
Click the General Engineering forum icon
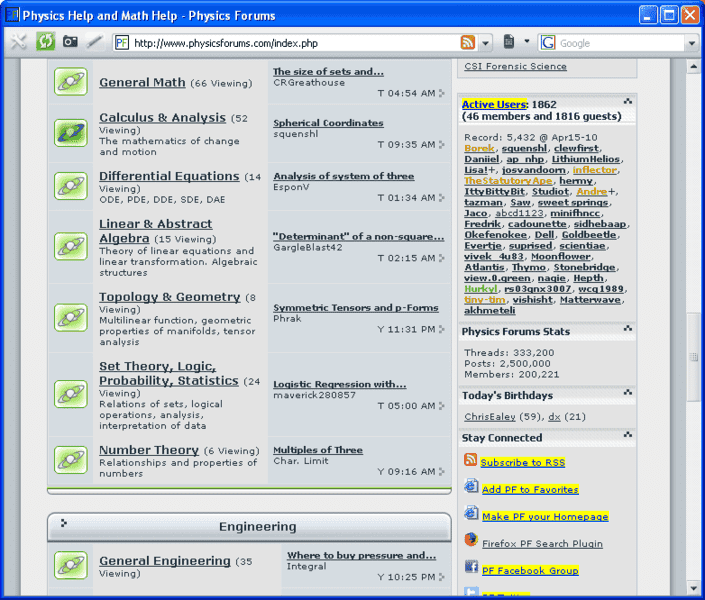[71, 565]
